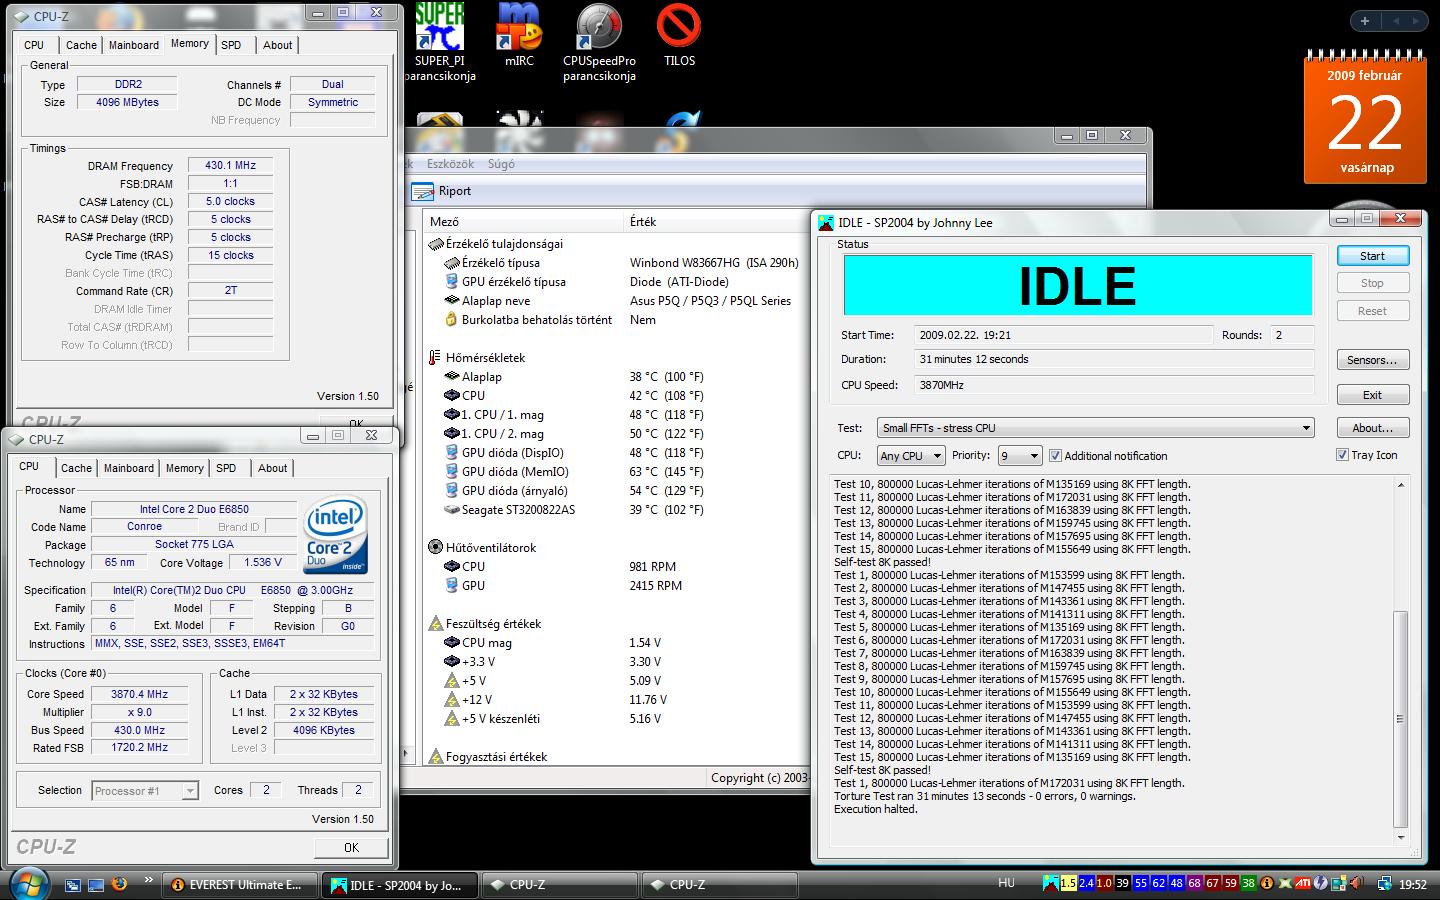The width and height of the screenshot is (1440, 900).
Task: Click the Intel Core 2 Duo logo
Action: (x=336, y=533)
